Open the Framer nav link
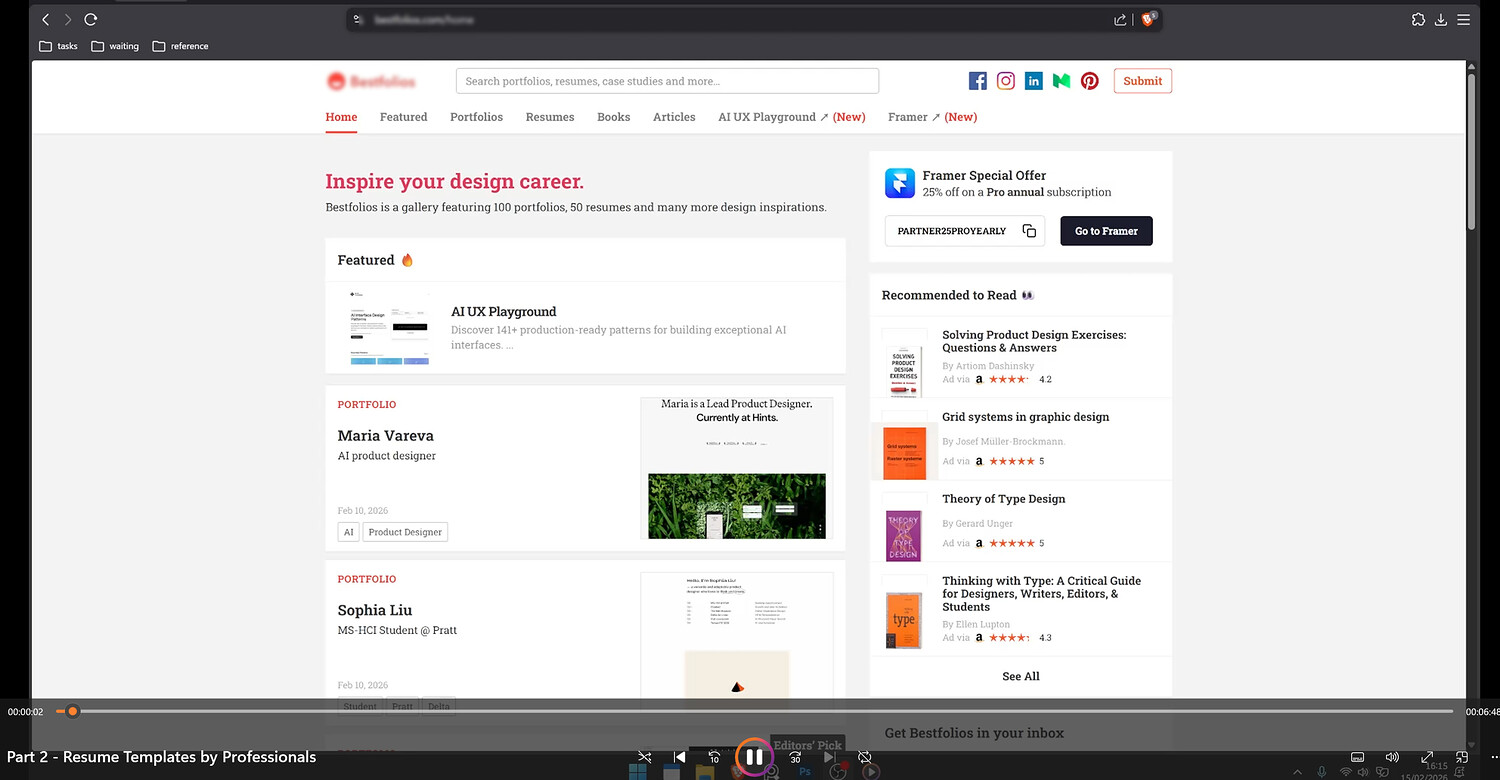 pyautogui.click(x=933, y=117)
